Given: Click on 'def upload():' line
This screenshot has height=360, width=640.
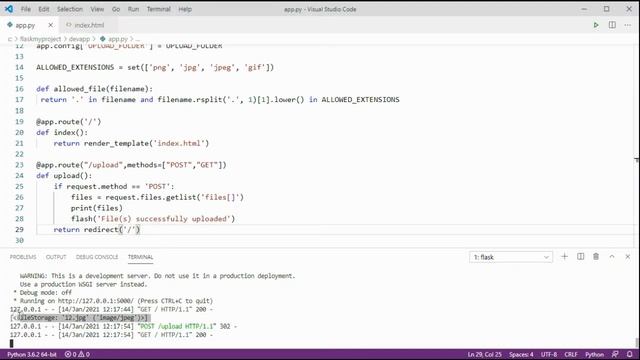Looking at the screenshot, I should [64, 176].
